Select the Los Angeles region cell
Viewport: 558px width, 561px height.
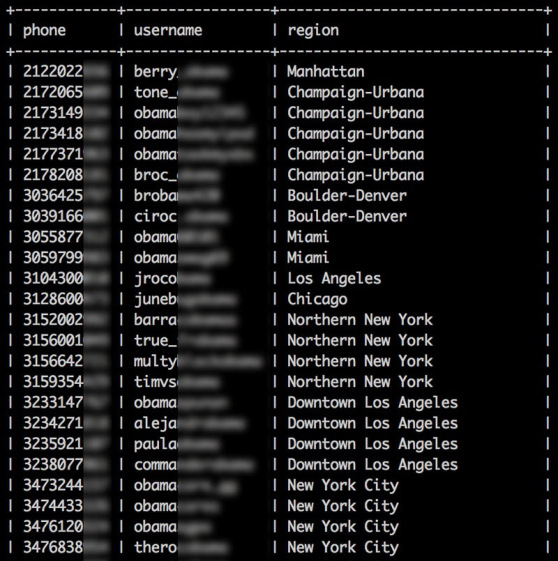click(334, 279)
